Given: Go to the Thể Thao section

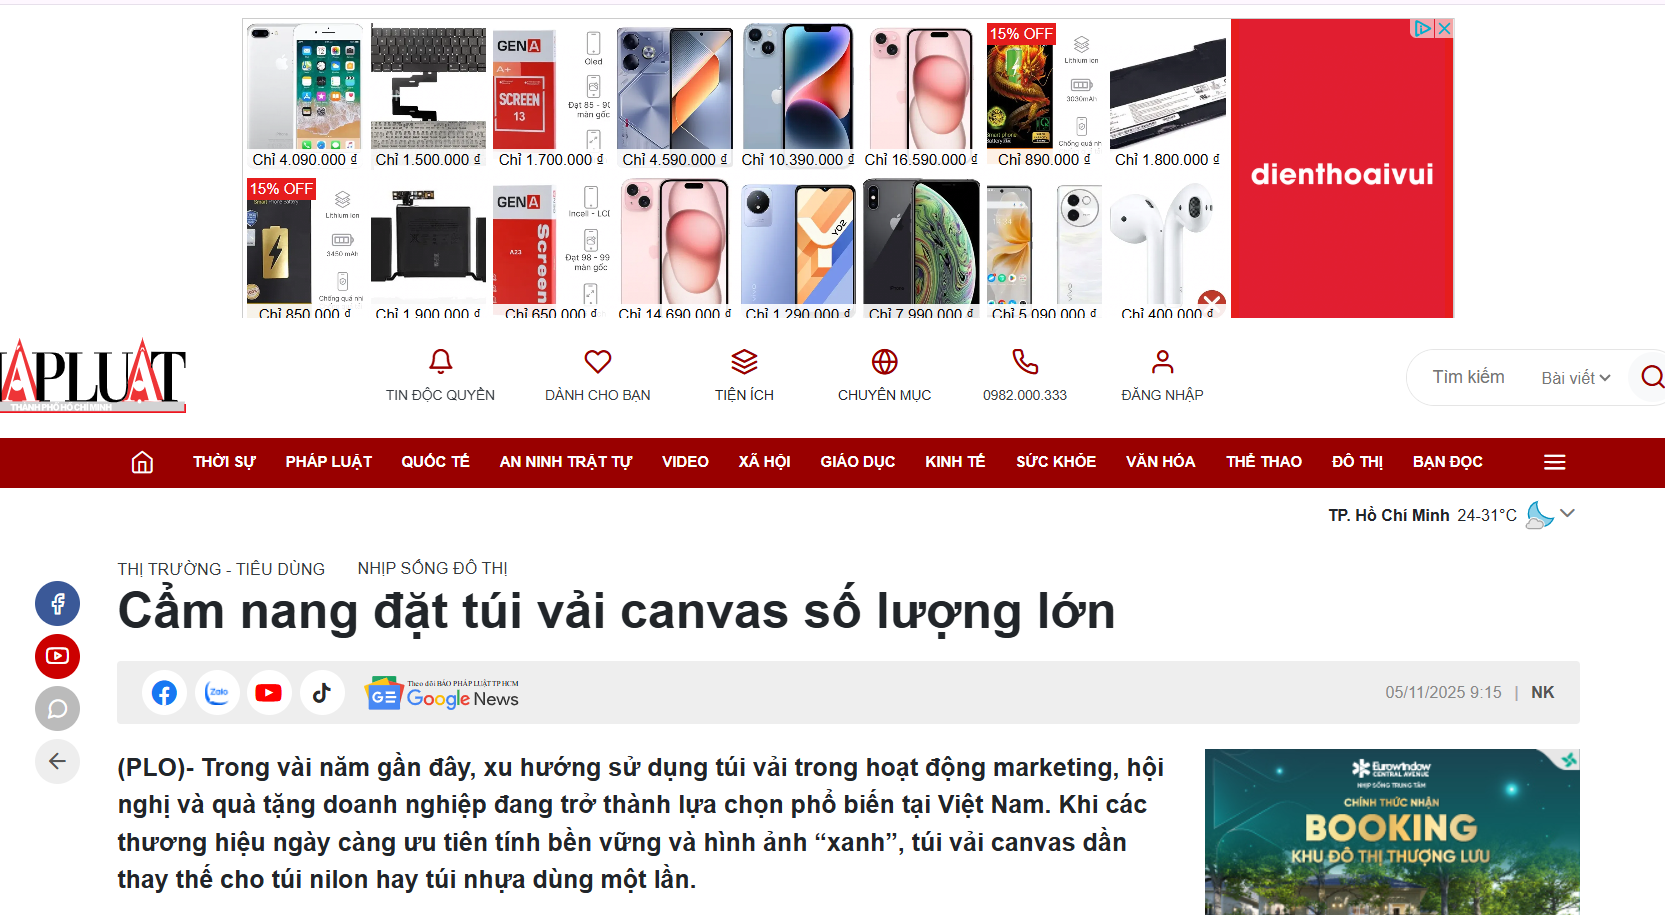Looking at the screenshot, I should point(1263,462).
